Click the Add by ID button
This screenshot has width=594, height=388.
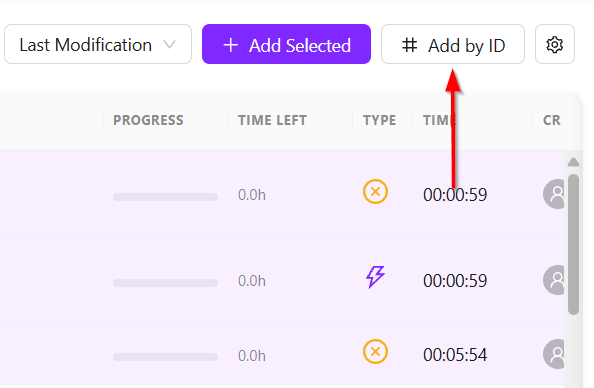tap(453, 44)
